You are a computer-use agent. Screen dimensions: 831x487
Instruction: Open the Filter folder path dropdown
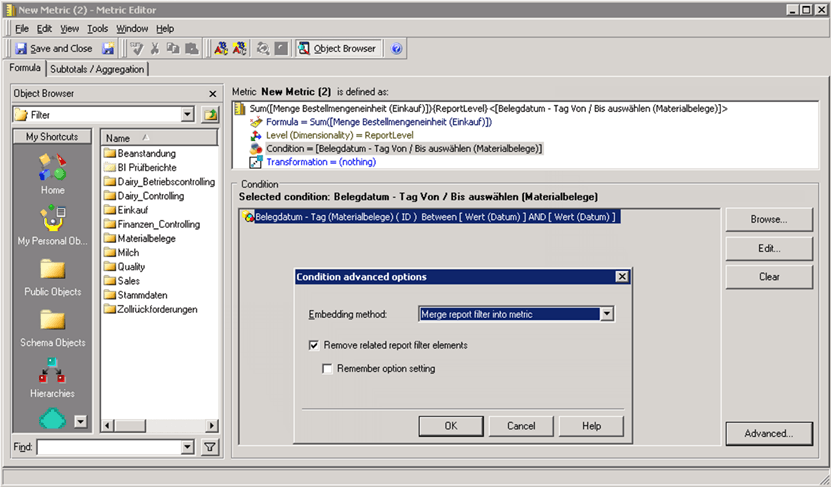(187, 114)
